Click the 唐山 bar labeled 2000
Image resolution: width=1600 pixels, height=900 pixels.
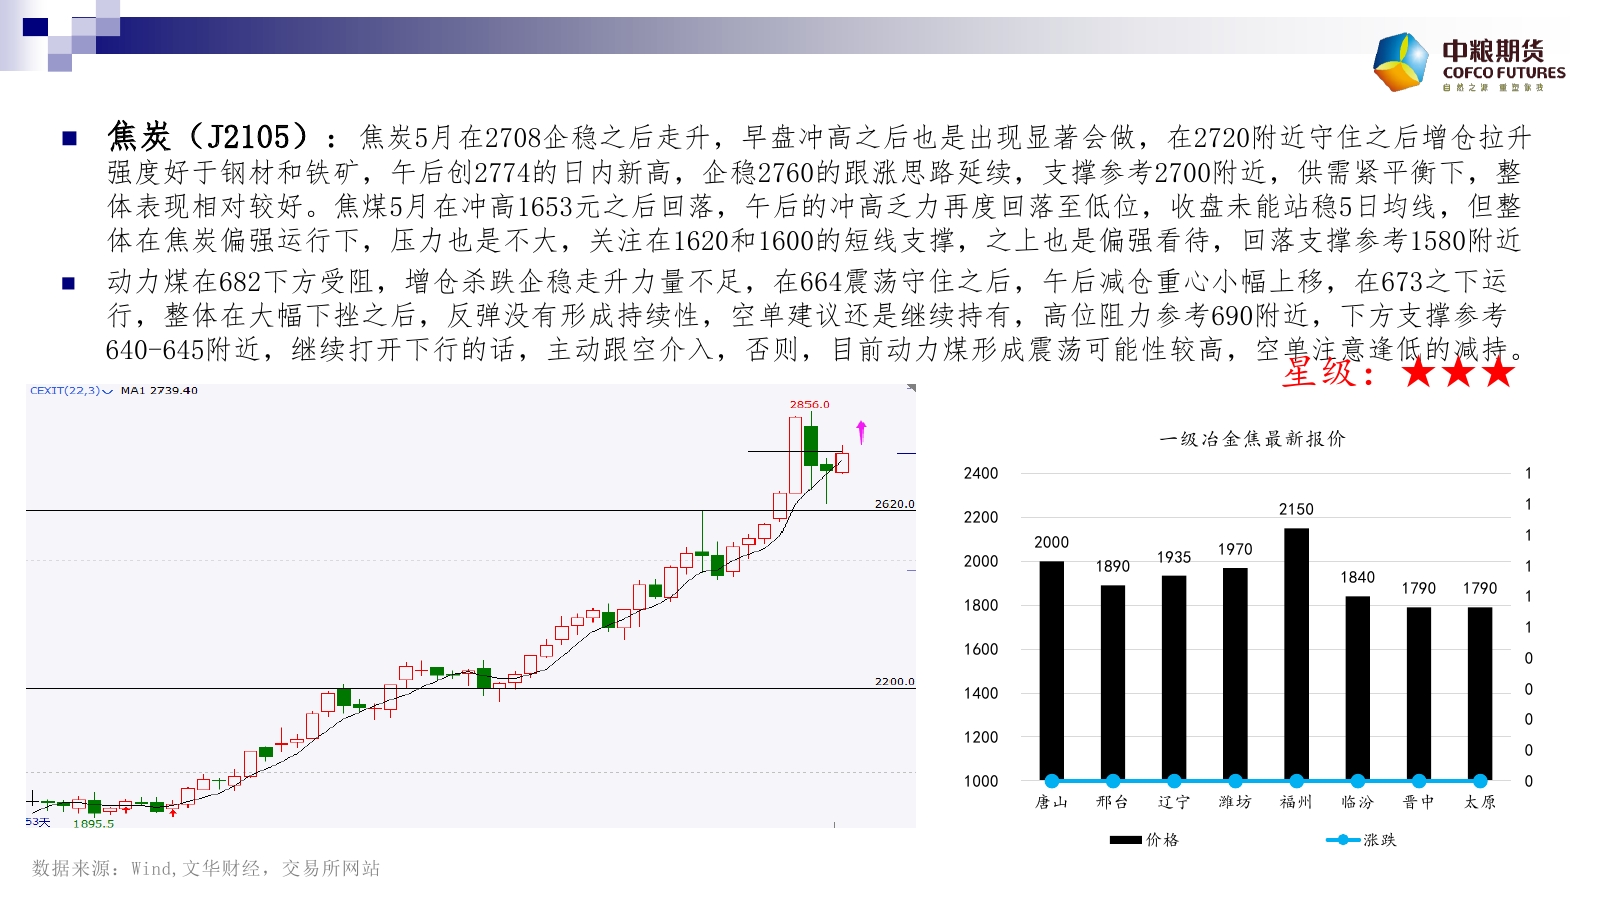1051,670
